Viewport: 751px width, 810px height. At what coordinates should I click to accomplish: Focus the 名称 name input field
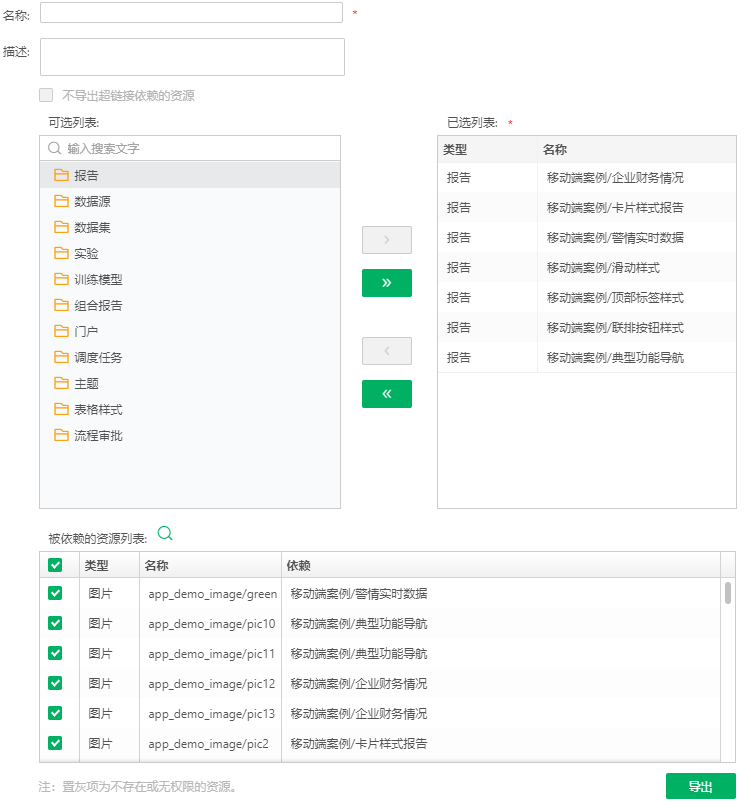click(x=191, y=13)
